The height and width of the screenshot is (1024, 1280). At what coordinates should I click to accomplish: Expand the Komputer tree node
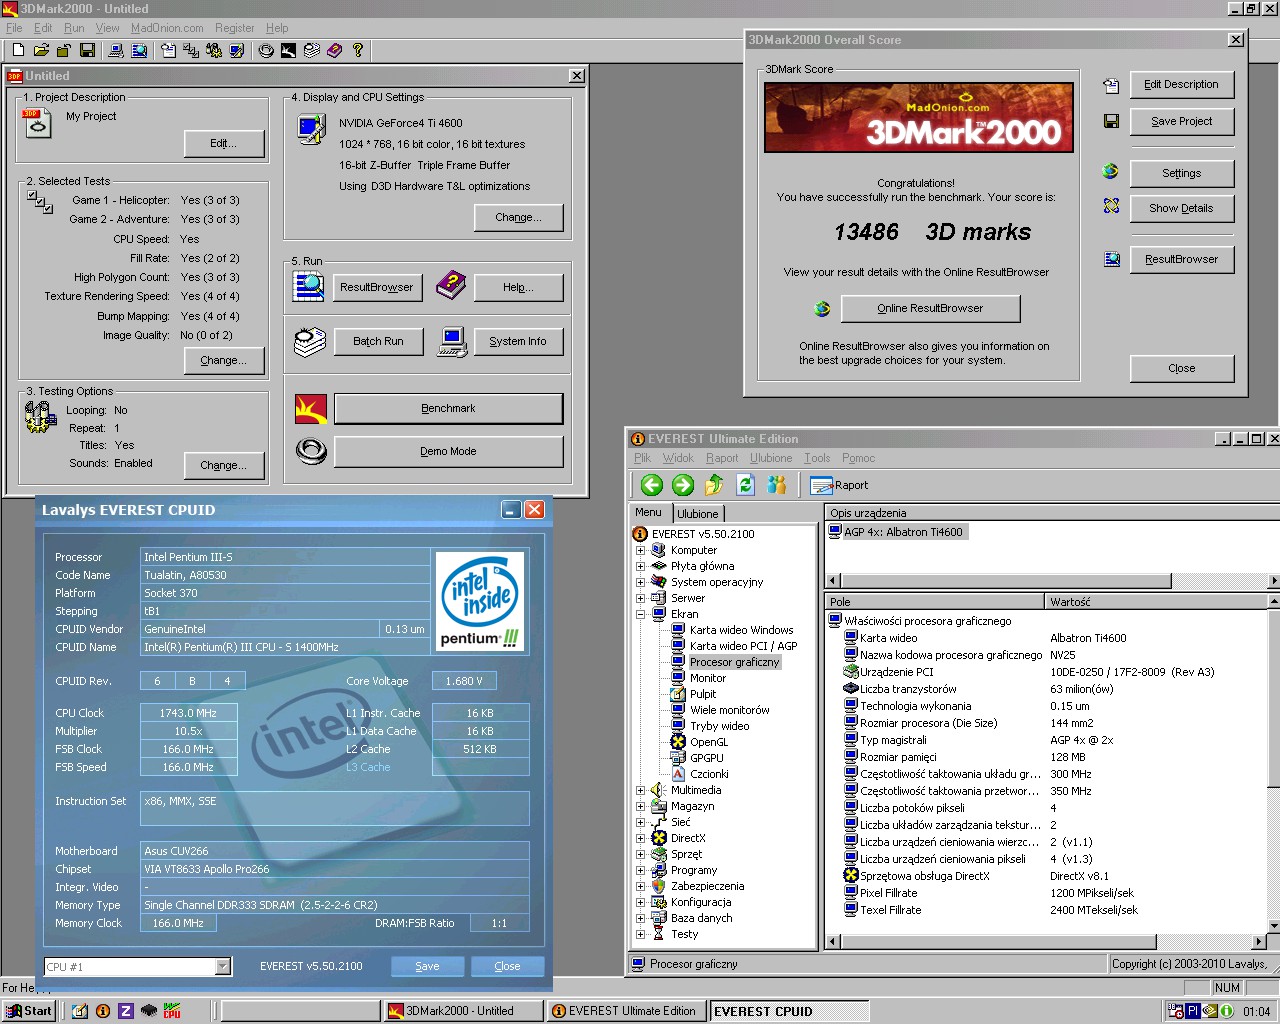(x=641, y=550)
